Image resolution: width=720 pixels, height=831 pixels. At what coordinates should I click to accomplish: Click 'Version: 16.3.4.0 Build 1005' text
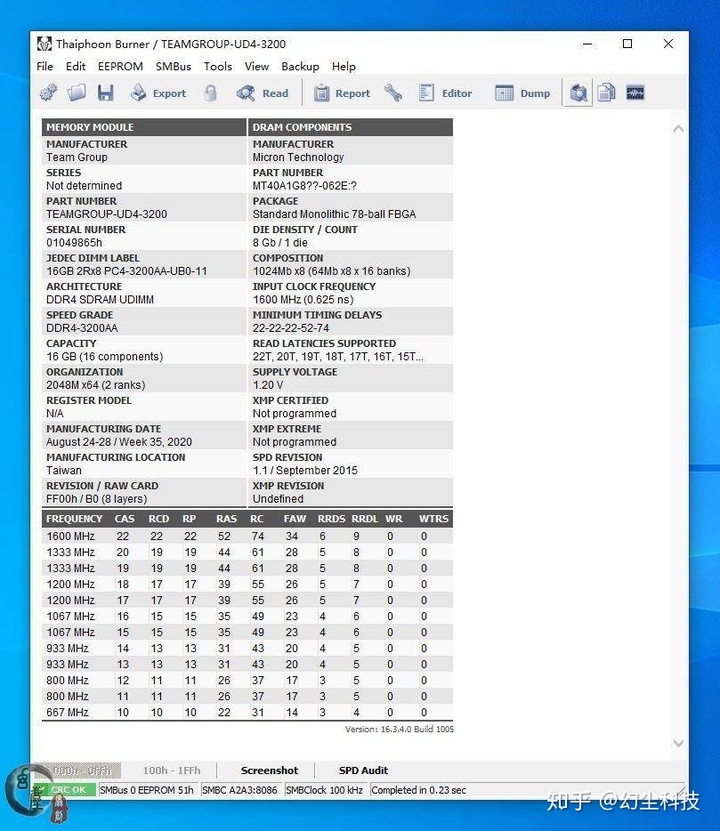pos(399,729)
